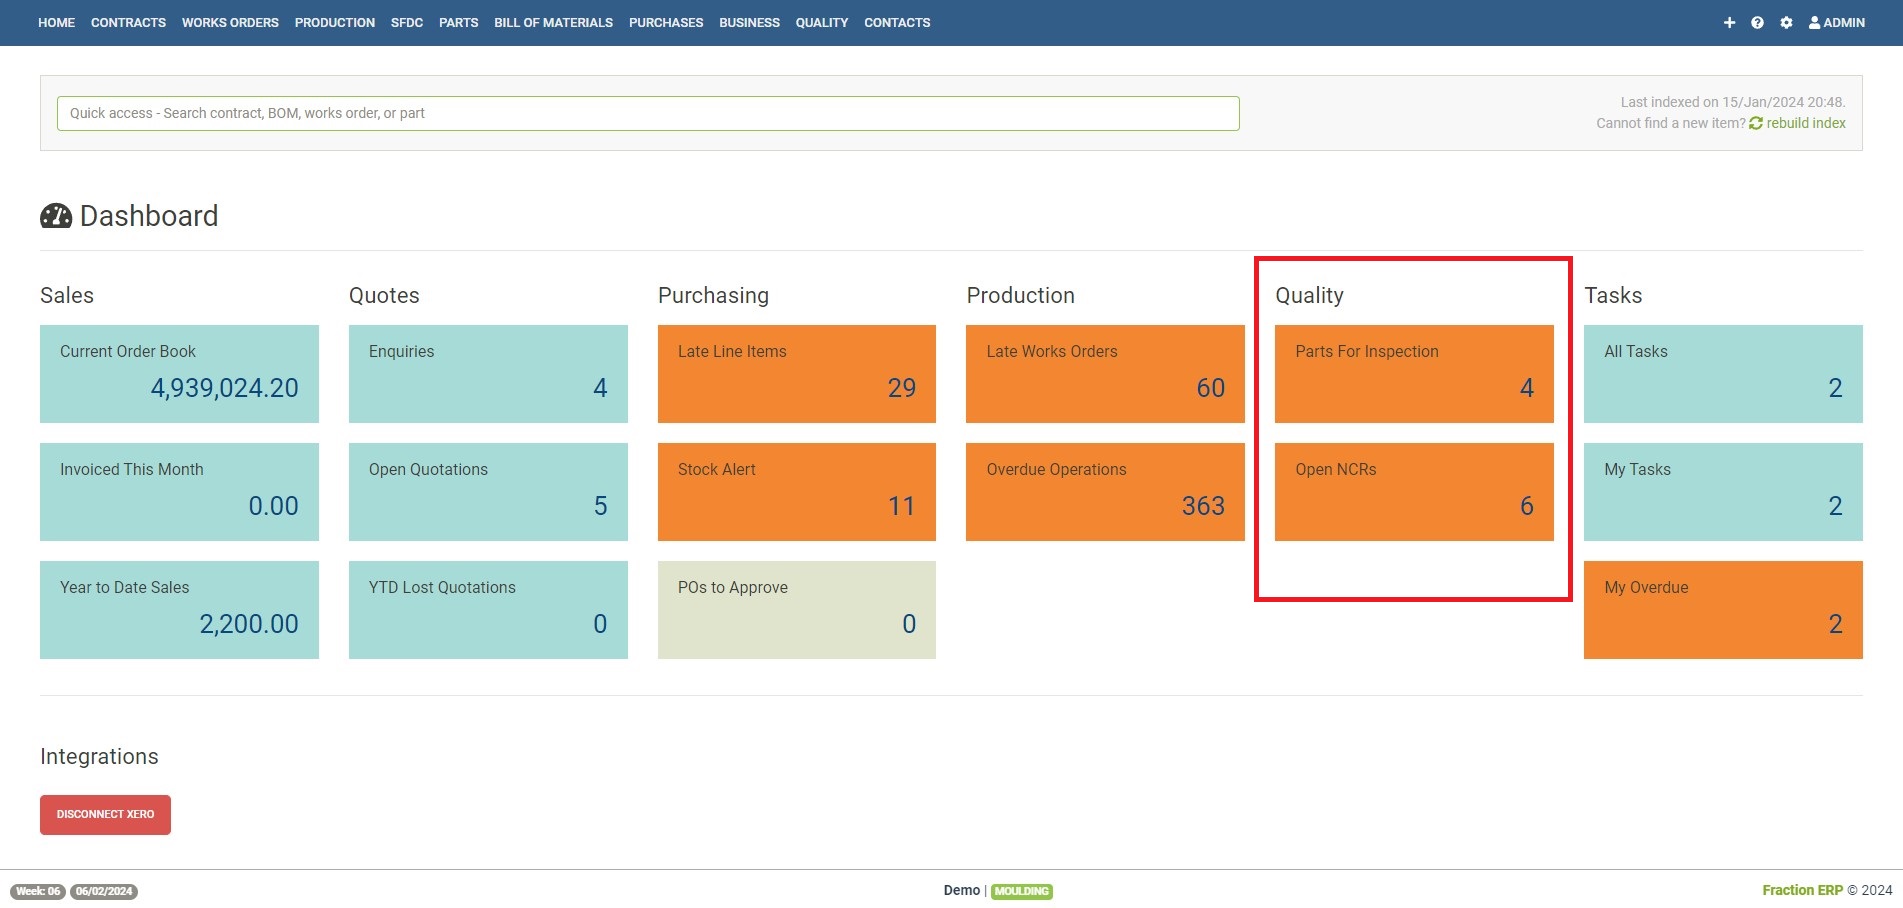Focus the Quick access search field

pyautogui.click(x=648, y=114)
